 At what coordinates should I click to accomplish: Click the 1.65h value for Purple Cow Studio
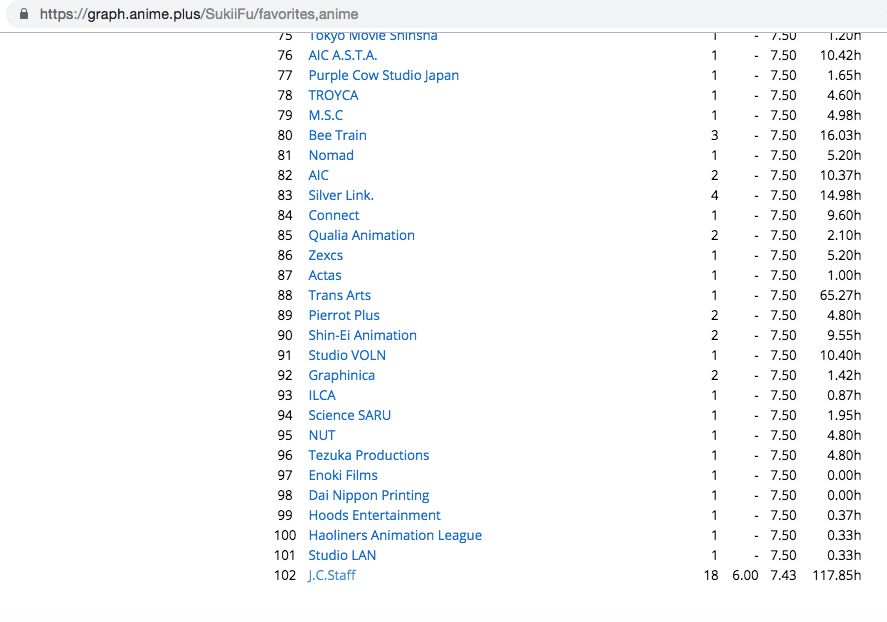[844, 75]
